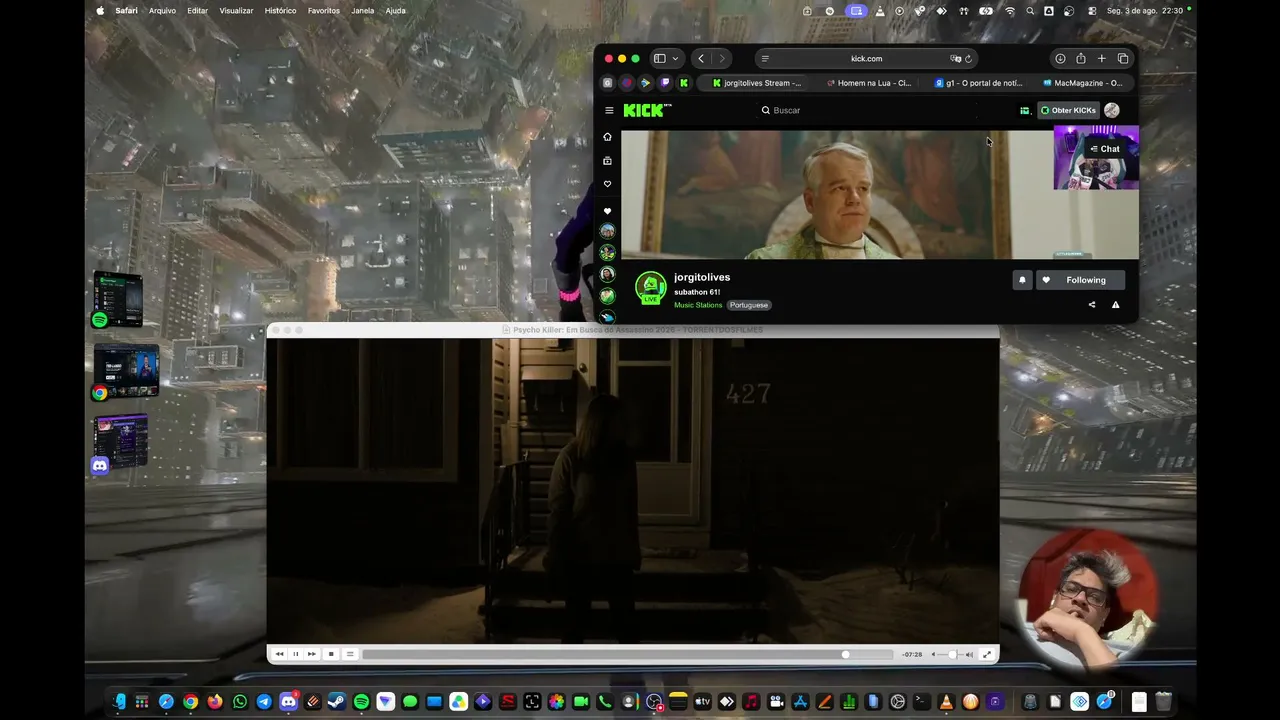The height and width of the screenshot is (720, 1280).
Task: Open VLC from the Dock
Action: 946,702
